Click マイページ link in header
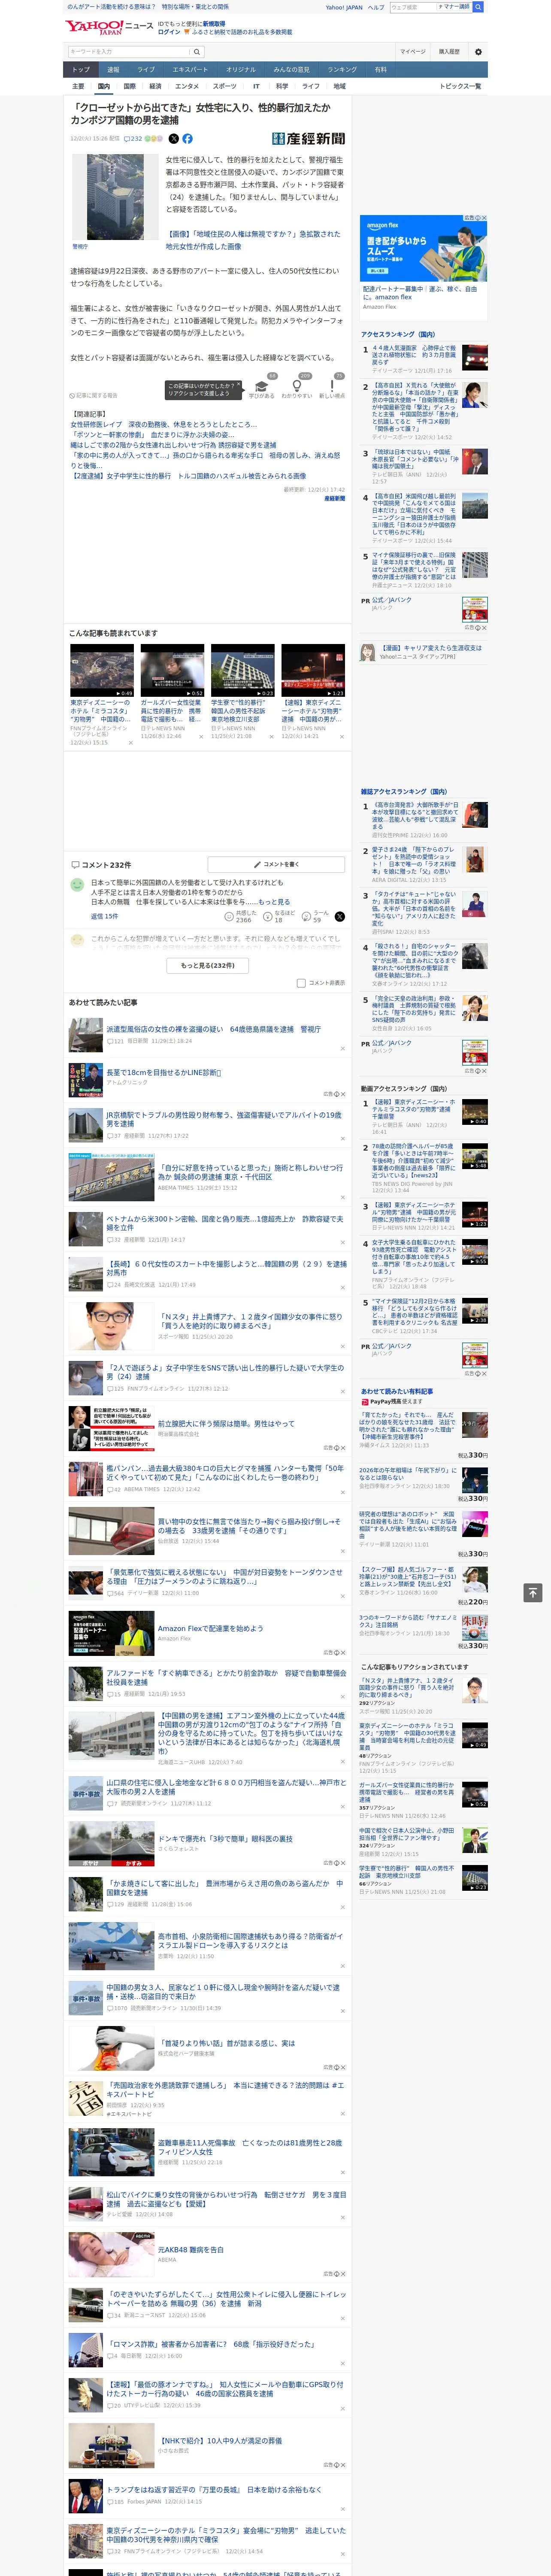 click(x=412, y=52)
